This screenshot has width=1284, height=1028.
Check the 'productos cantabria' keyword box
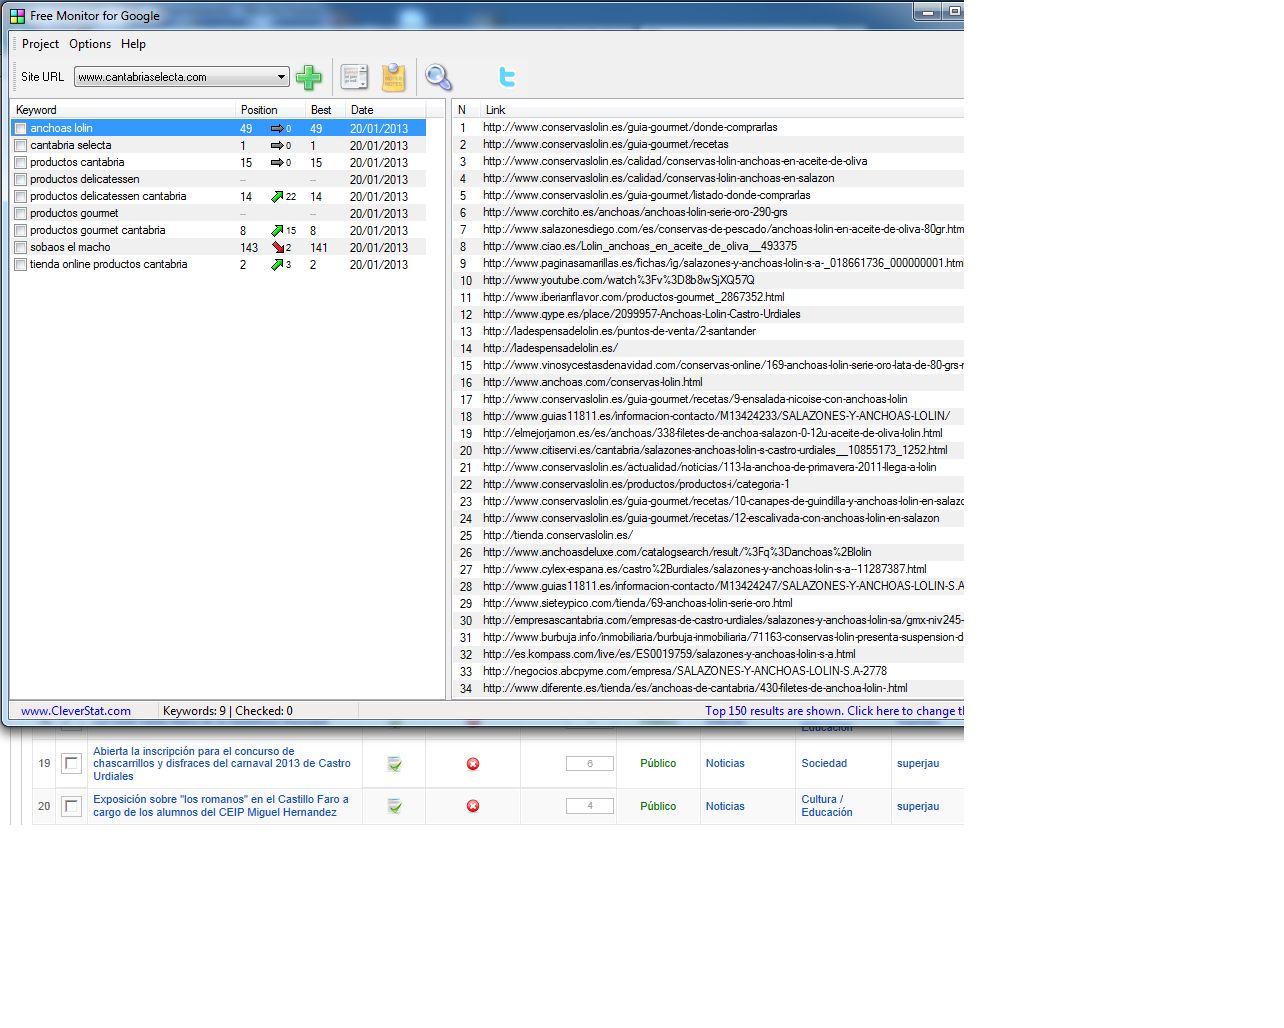pyautogui.click(x=20, y=162)
